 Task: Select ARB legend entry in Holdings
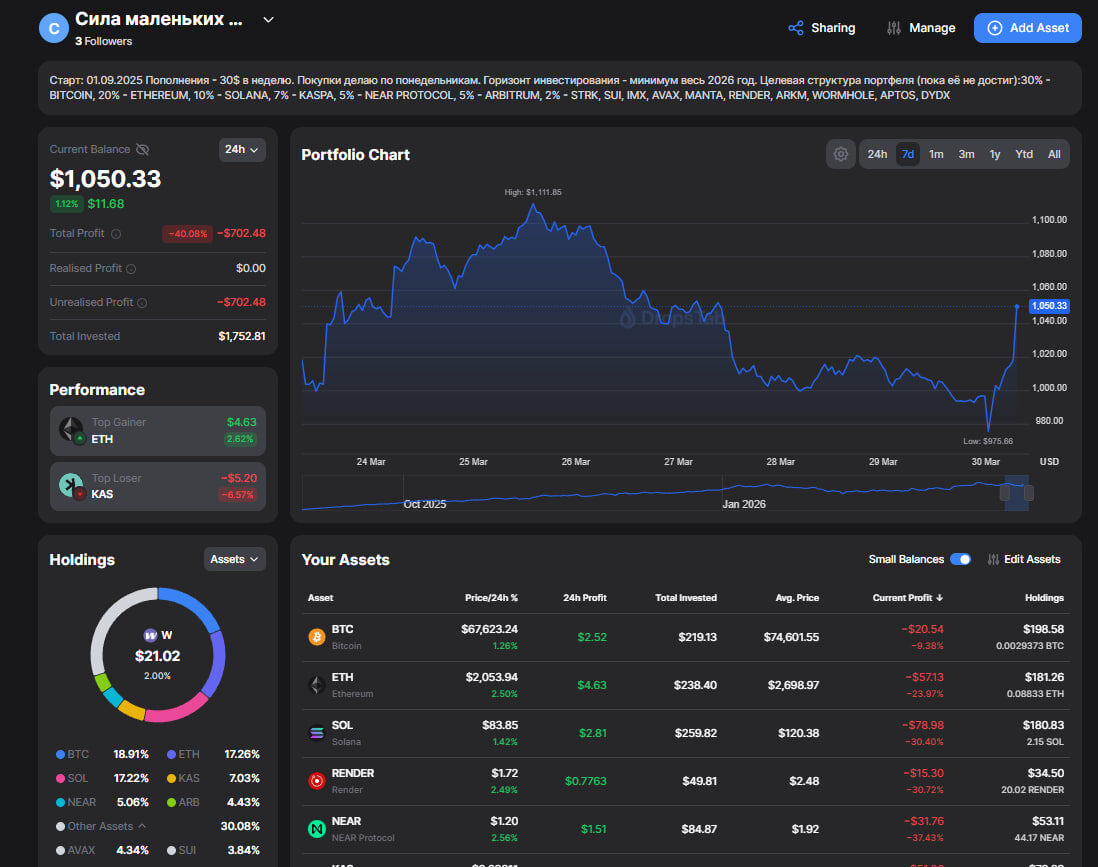coord(213,802)
